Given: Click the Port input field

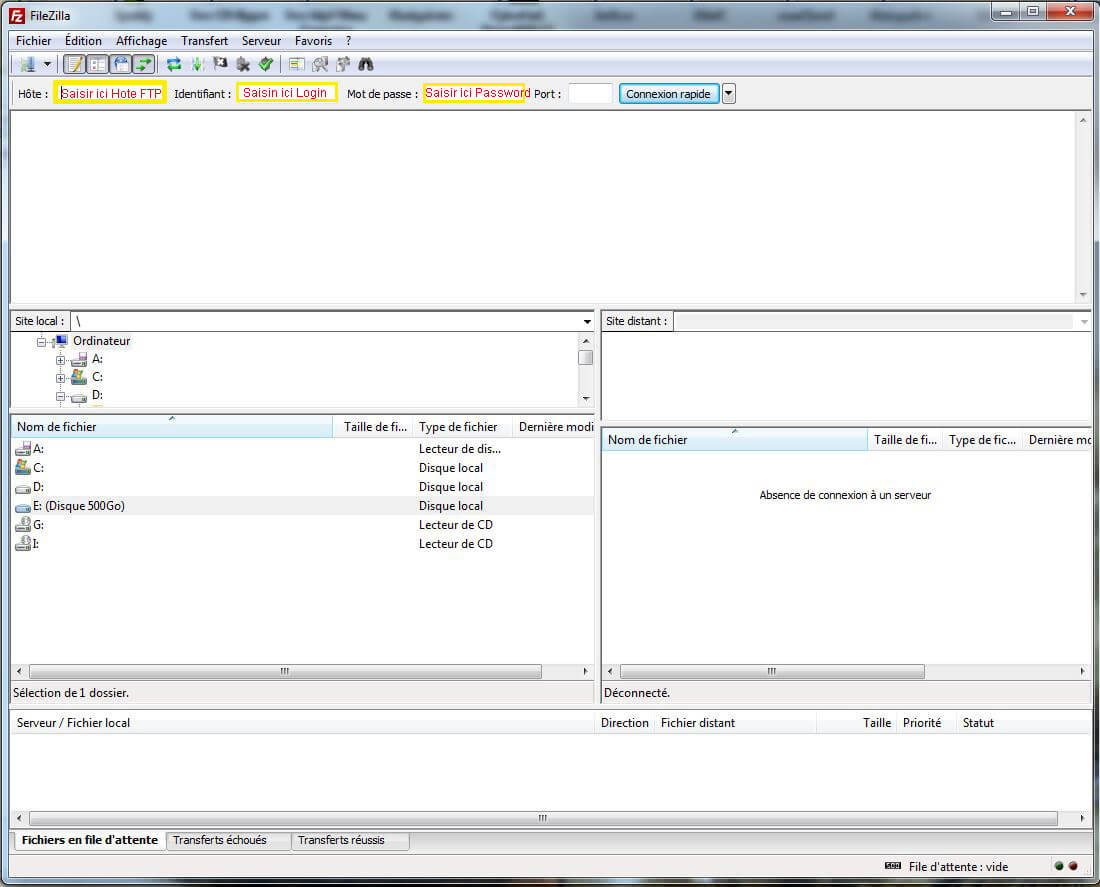Looking at the screenshot, I should click(590, 93).
